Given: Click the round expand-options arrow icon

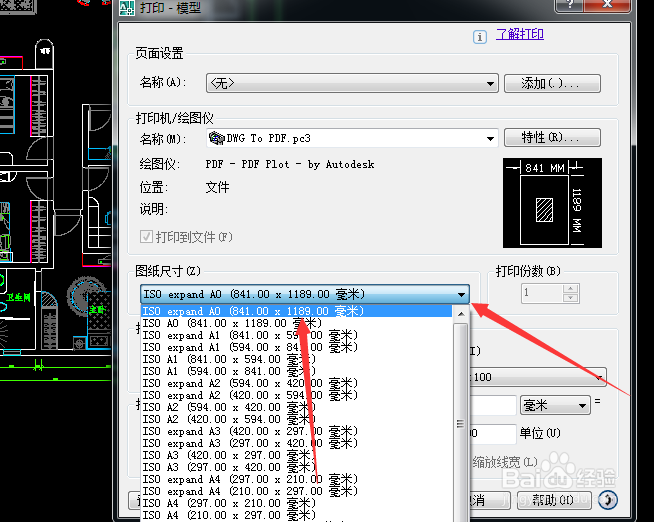Looking at the screenshot, I should click(x=608, y=499).
